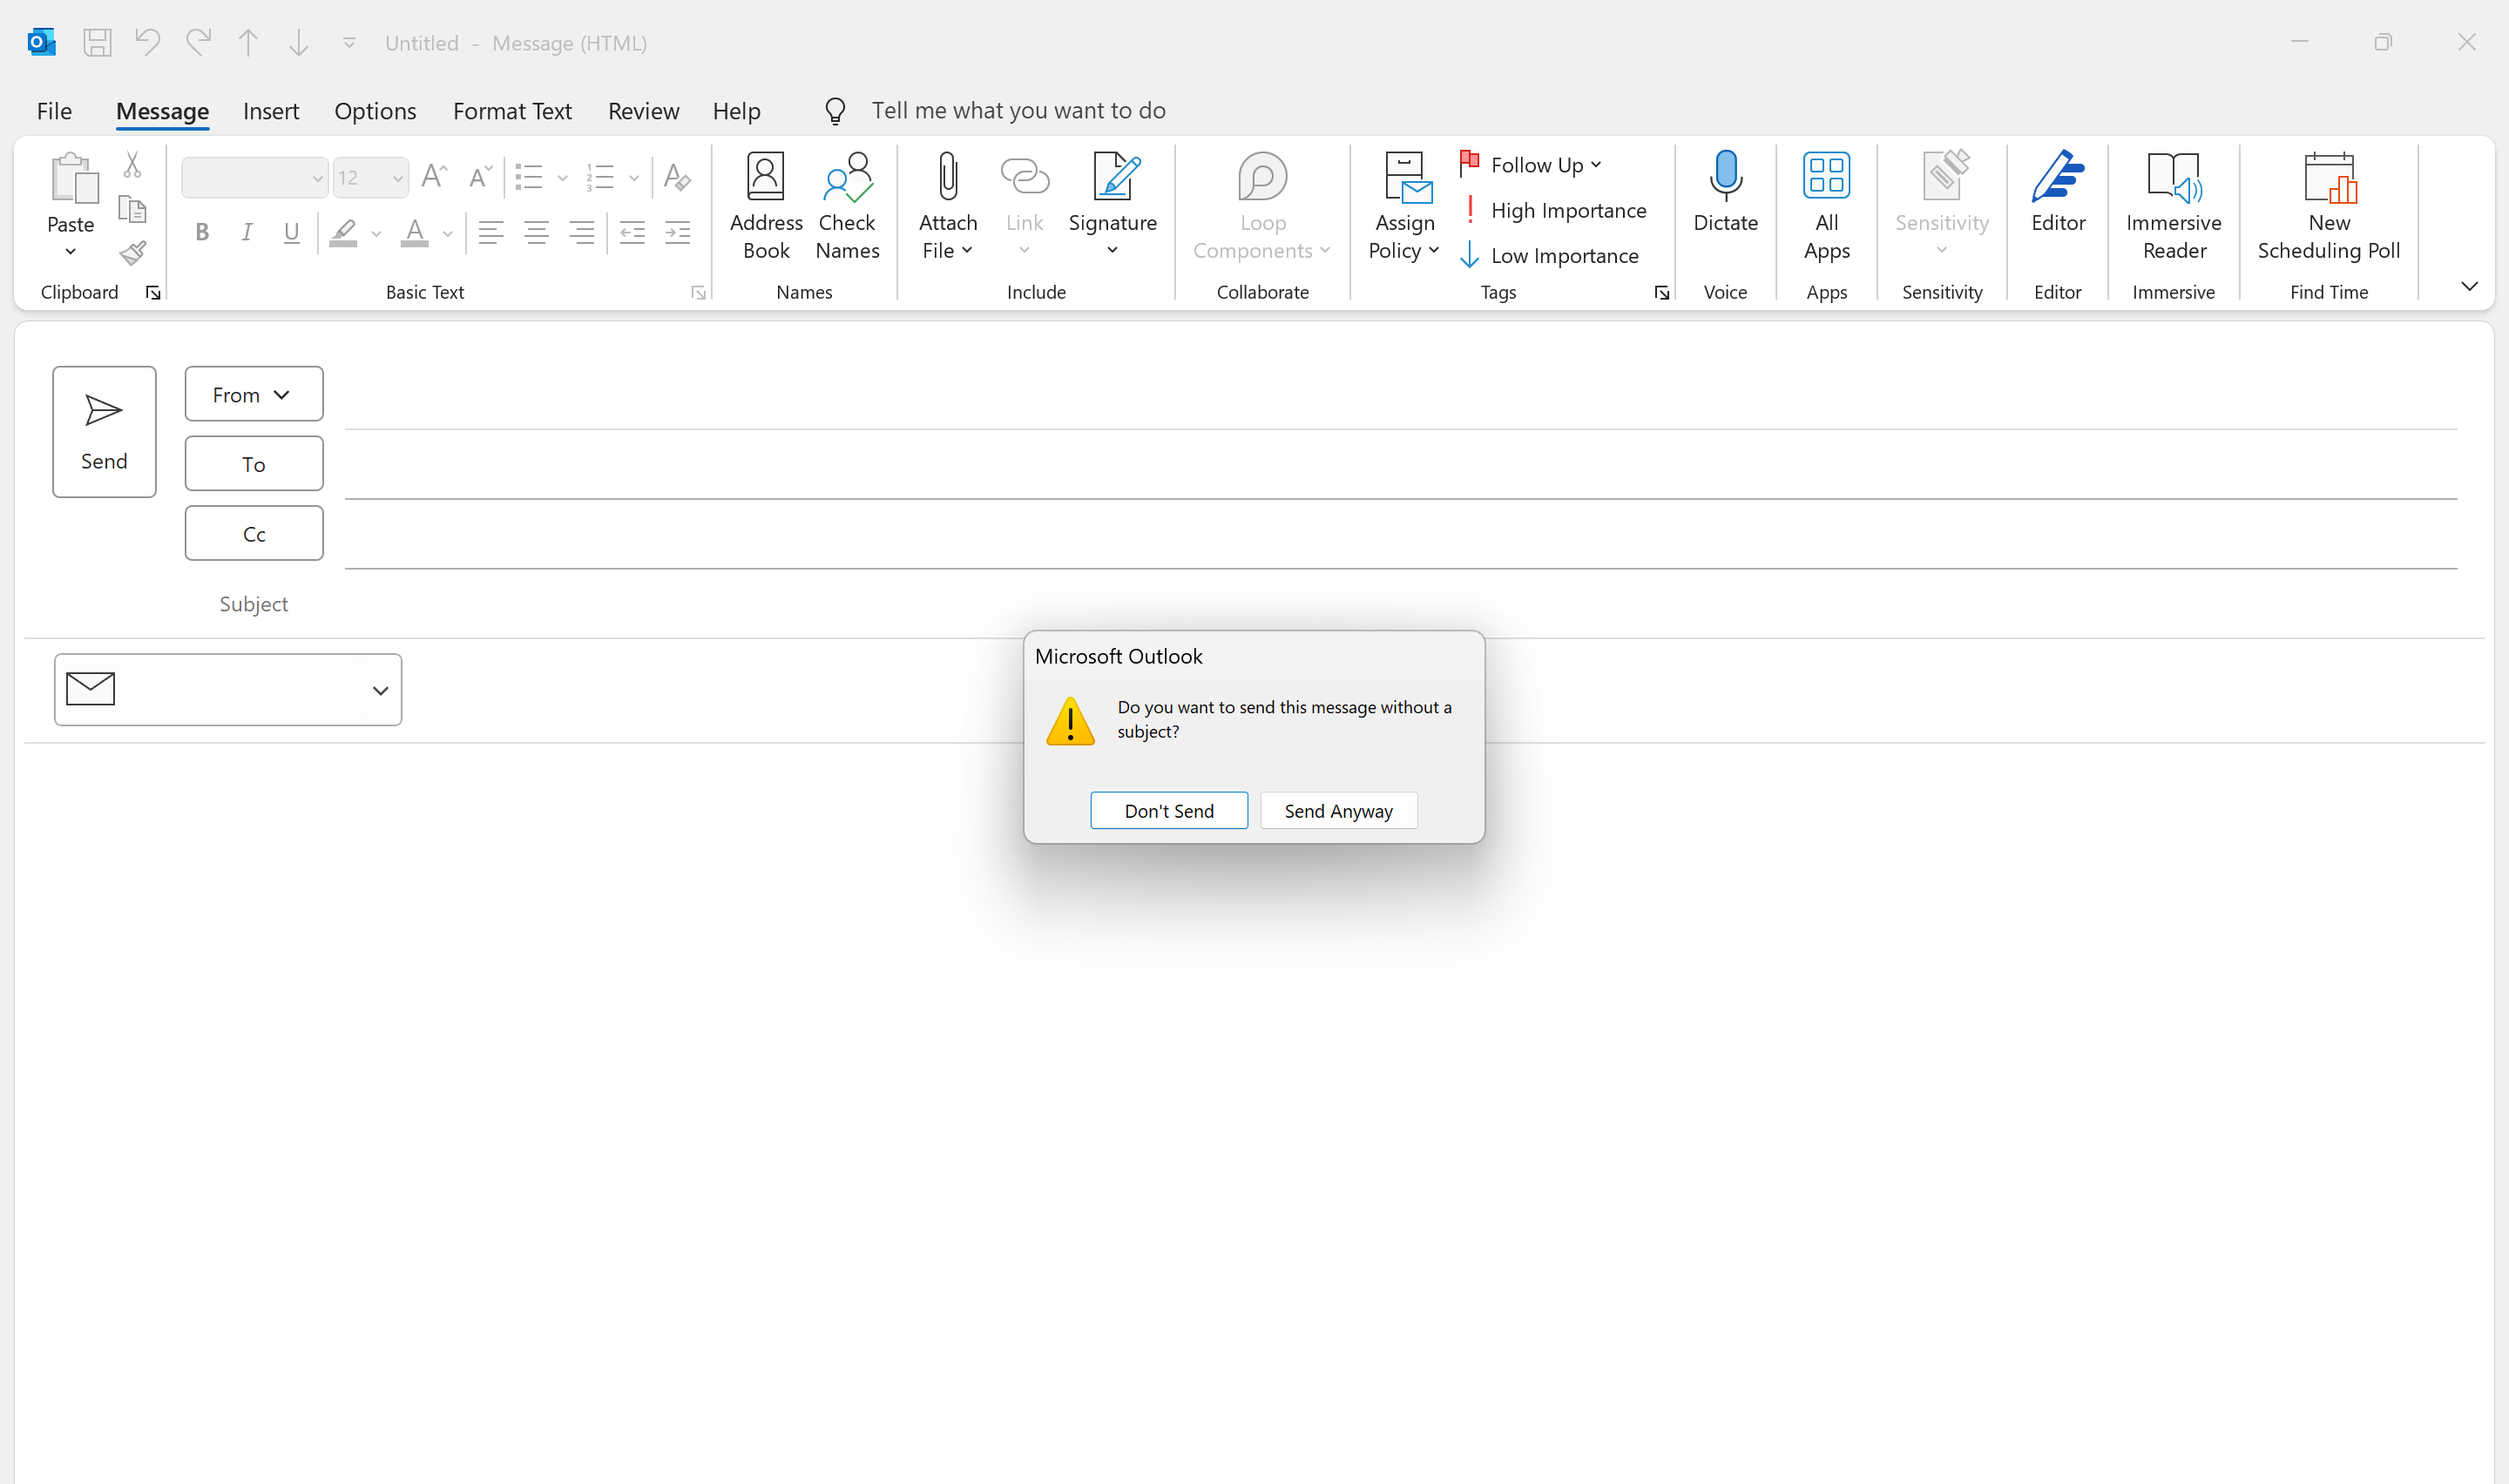Launch Immersive Reader
Viewport: 2509px width, 1484px height.
click(x=2173, y=206)
